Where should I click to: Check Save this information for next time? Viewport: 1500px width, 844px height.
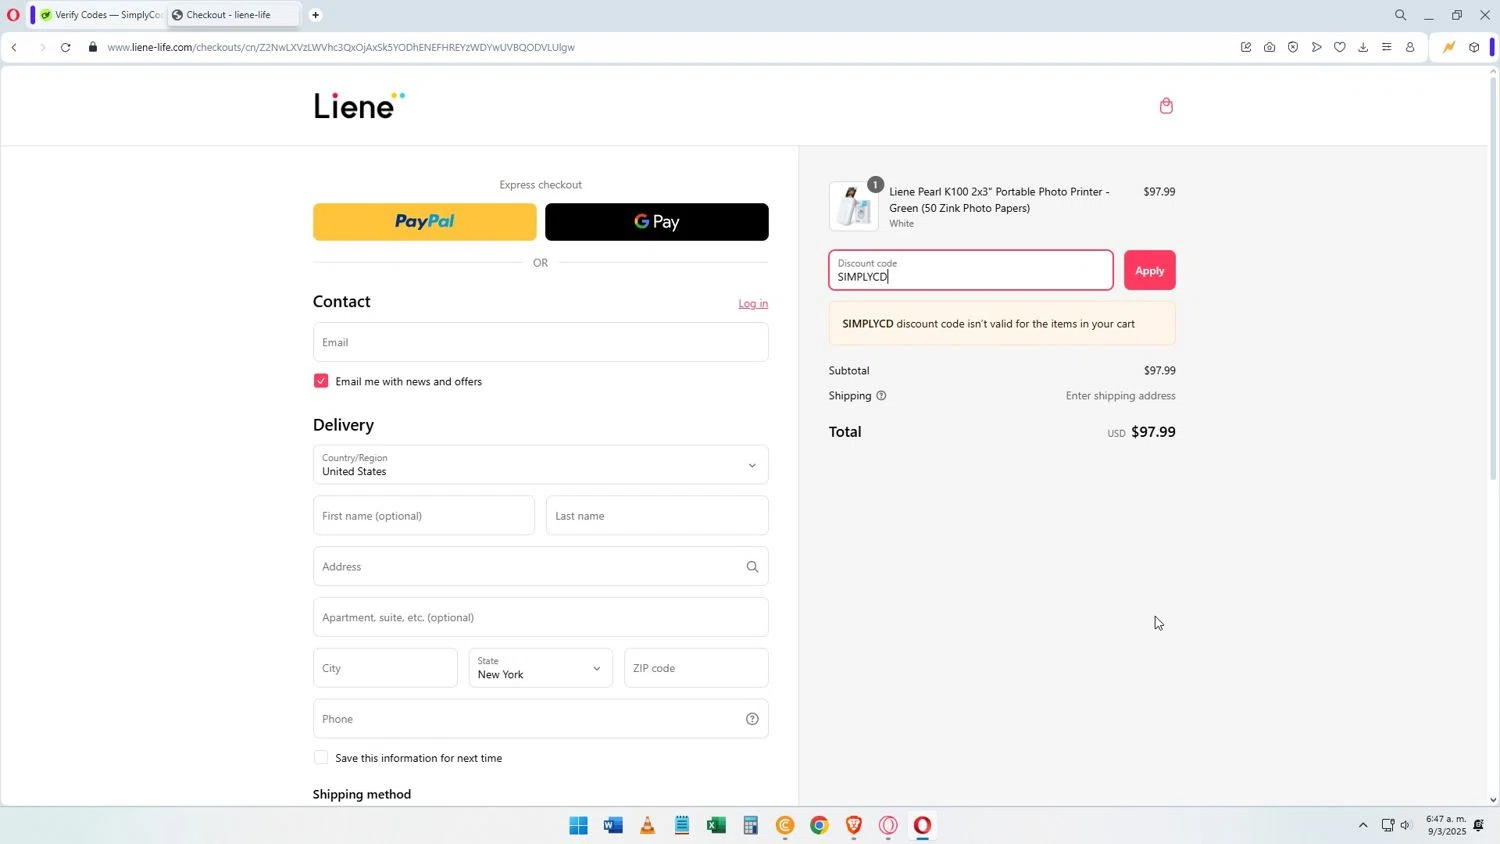pos(321,758)
